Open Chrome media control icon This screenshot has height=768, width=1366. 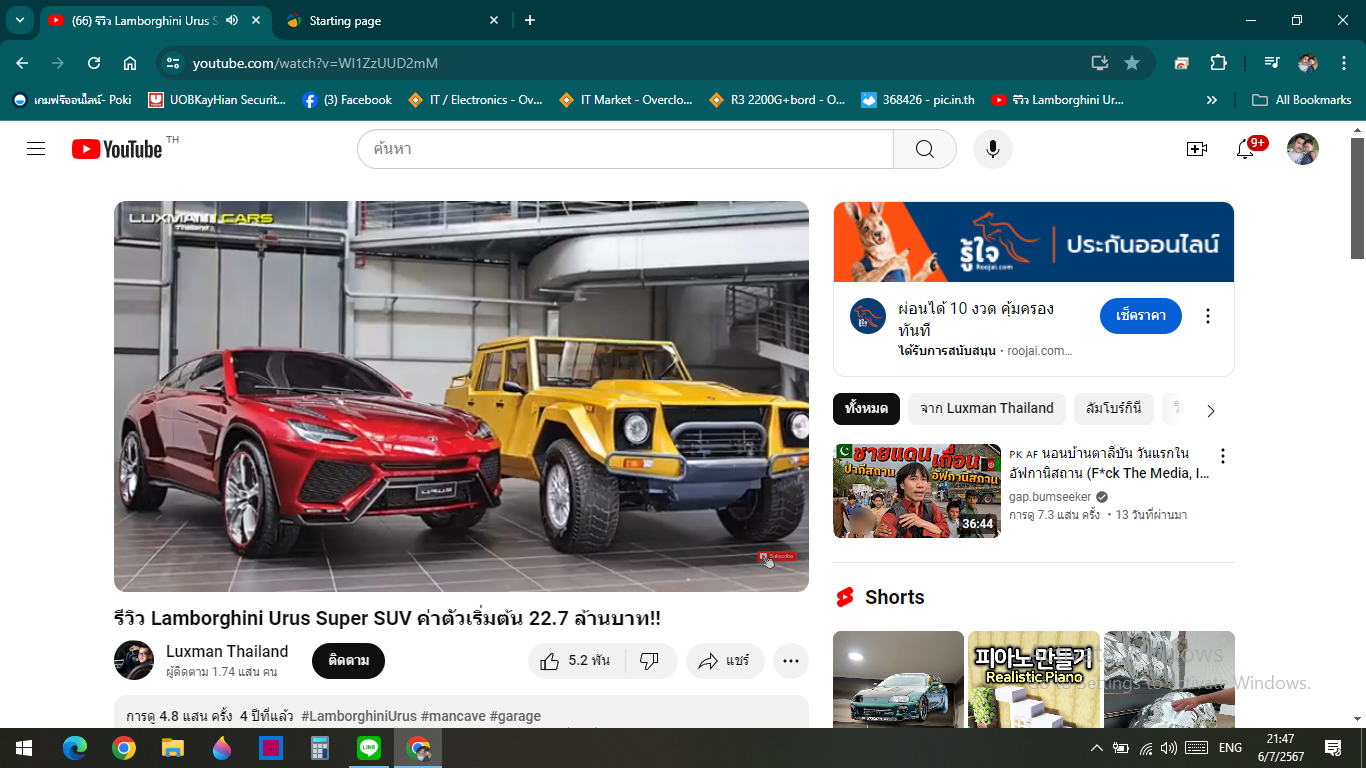coord(1271,63)
